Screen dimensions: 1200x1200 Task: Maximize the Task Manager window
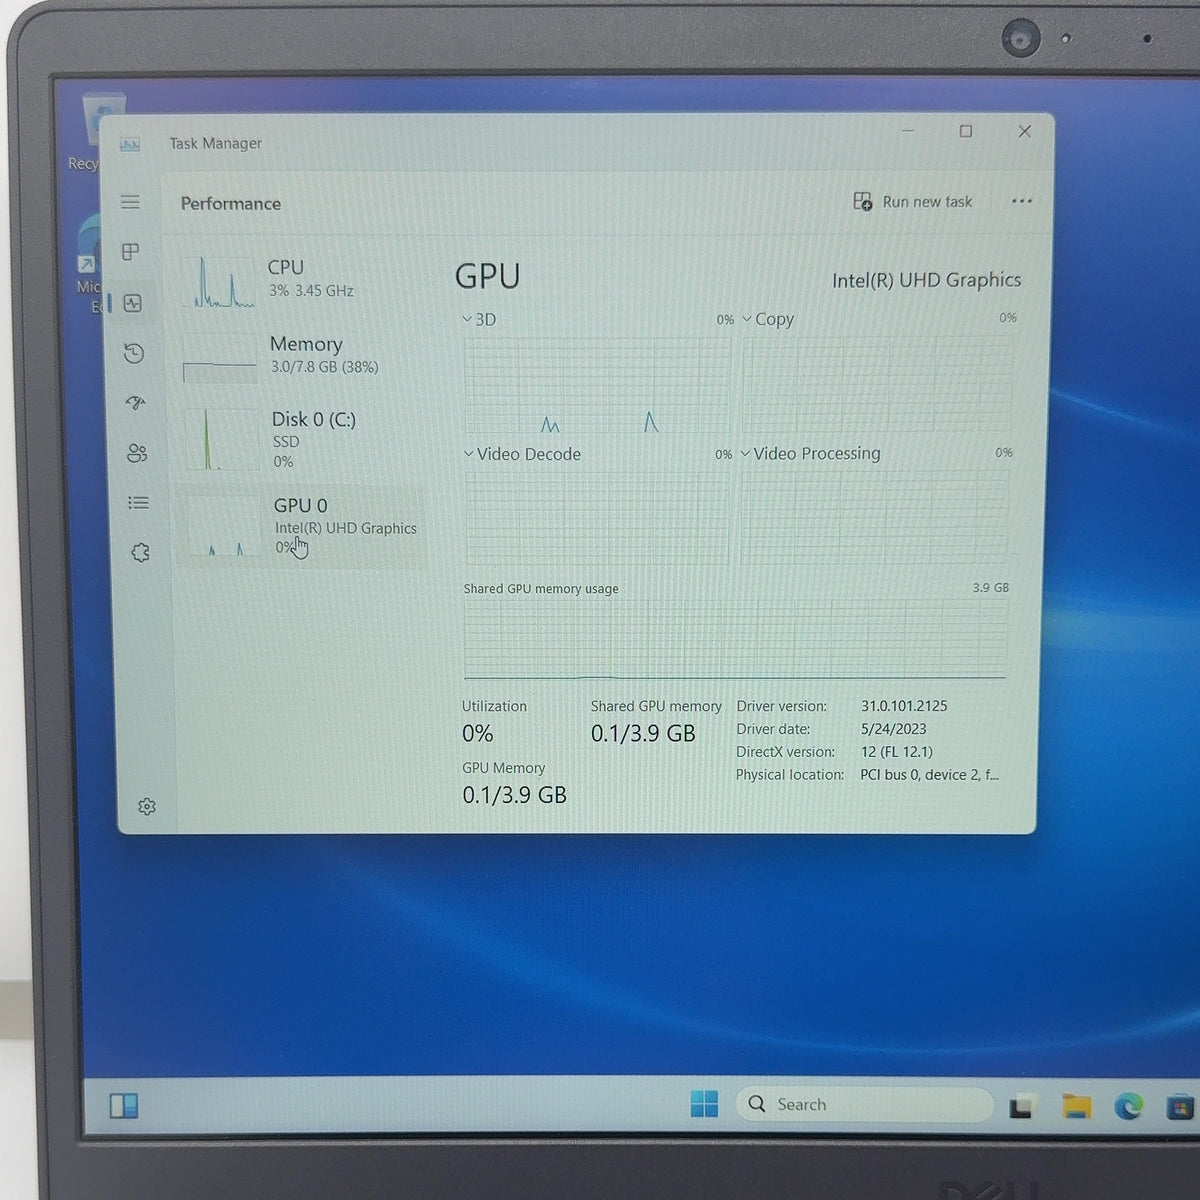tap(966, 131)
